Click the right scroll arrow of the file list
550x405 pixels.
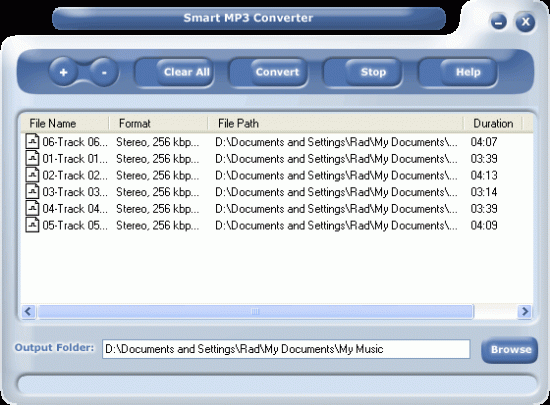[525, 311]
